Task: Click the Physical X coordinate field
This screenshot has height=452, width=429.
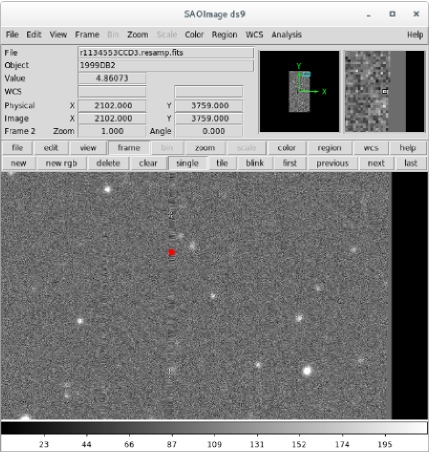Action: click(x=112, y=106)
